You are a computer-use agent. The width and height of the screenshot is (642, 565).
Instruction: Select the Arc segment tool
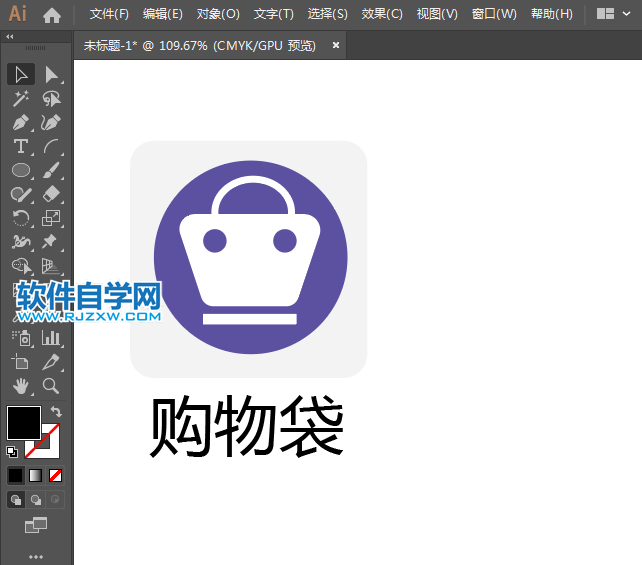click(x=51, y=147)
